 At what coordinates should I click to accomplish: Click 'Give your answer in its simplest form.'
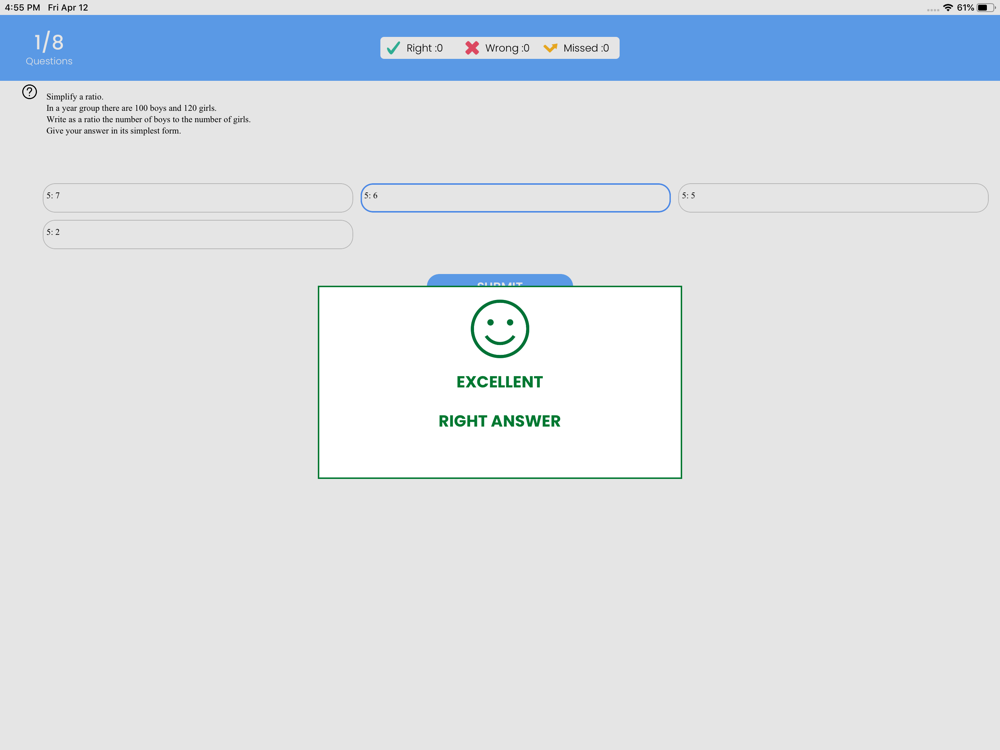pyautogui.click(x=114, y=131)
